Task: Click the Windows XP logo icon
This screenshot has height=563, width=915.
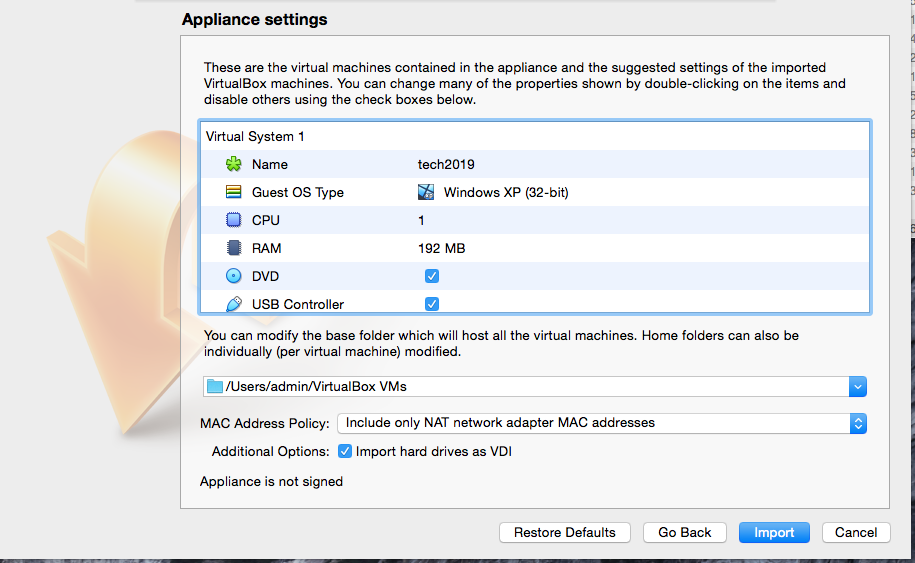Action: 426,192
